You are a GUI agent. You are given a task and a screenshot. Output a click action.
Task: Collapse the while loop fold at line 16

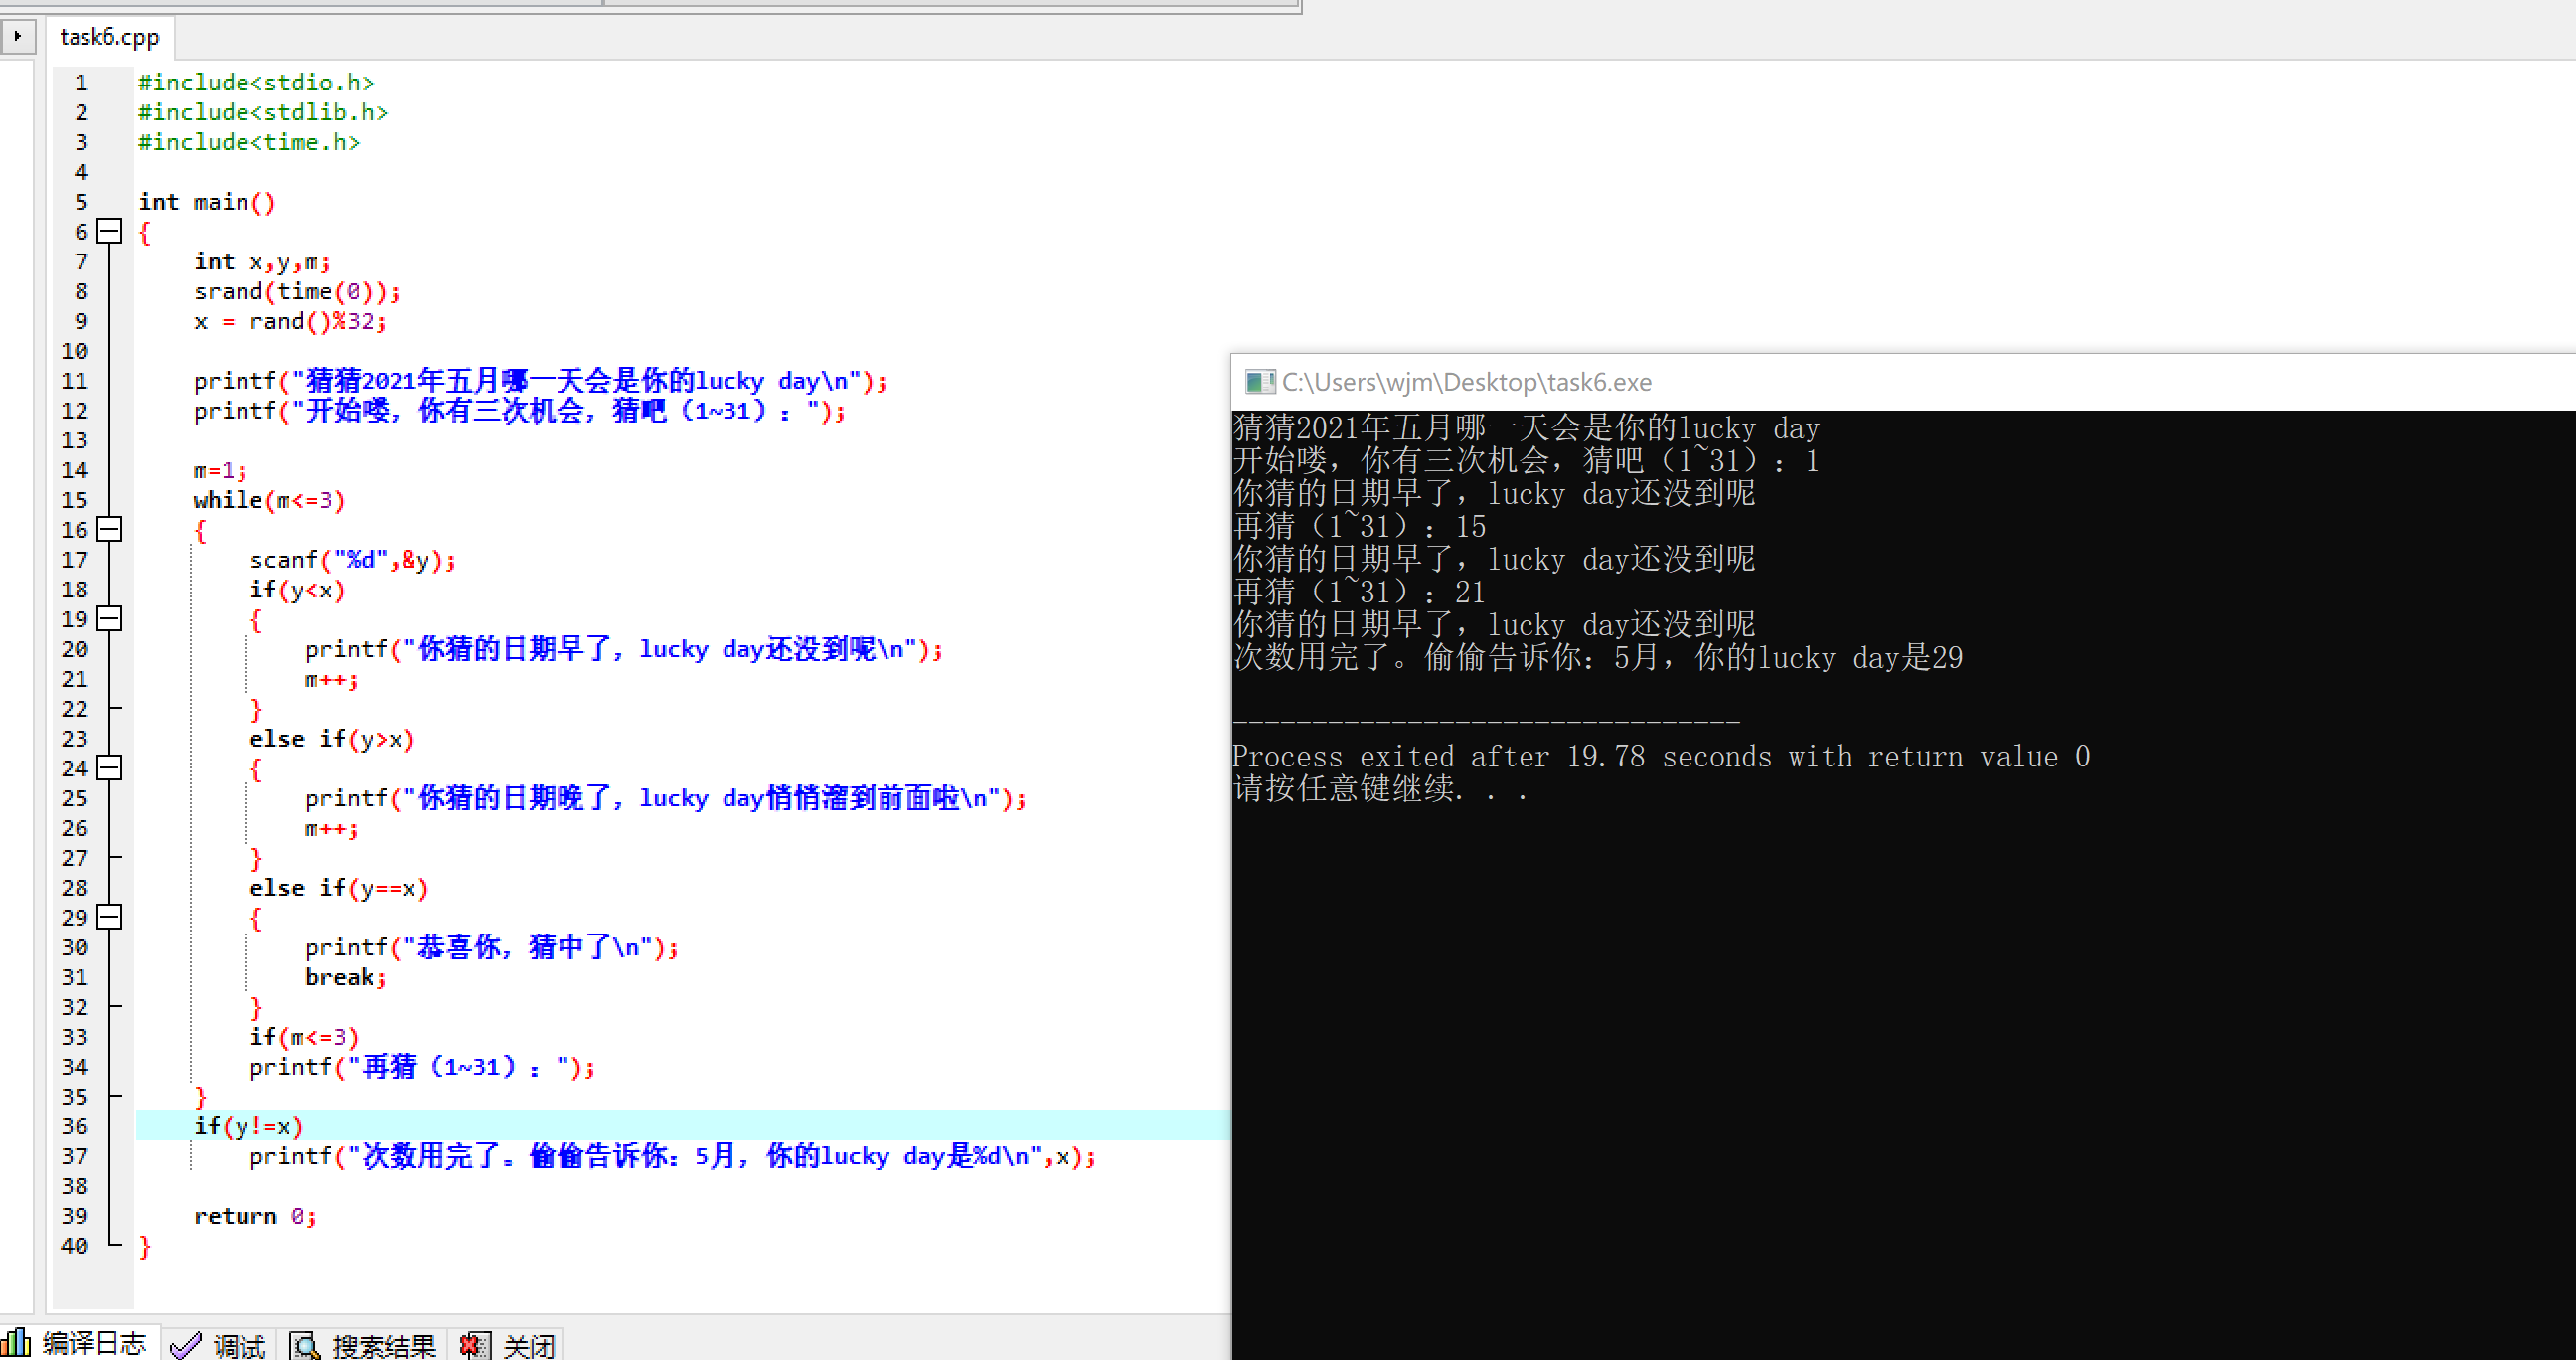[110, 530]
